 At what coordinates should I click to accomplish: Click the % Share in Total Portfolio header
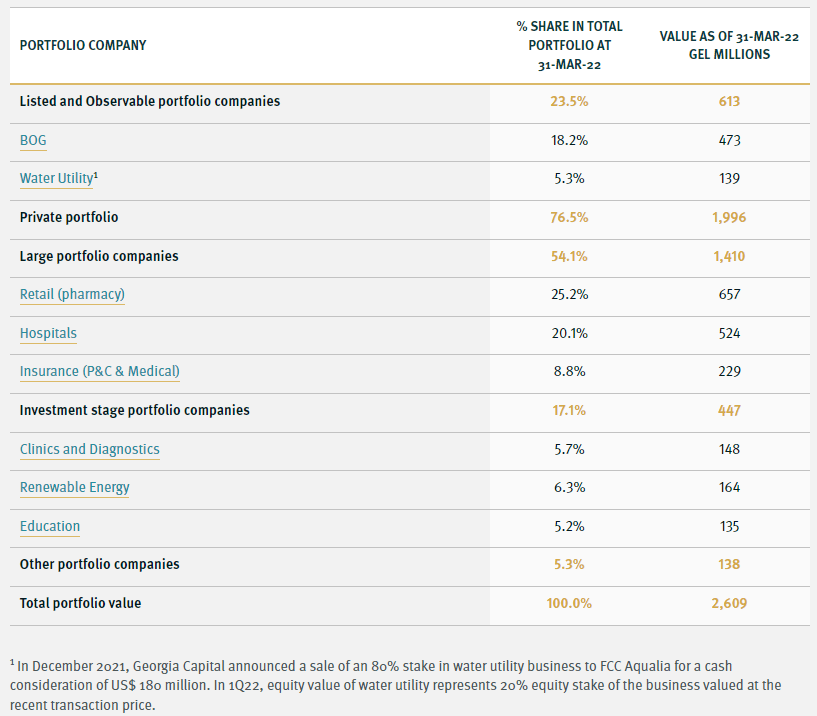570,46
